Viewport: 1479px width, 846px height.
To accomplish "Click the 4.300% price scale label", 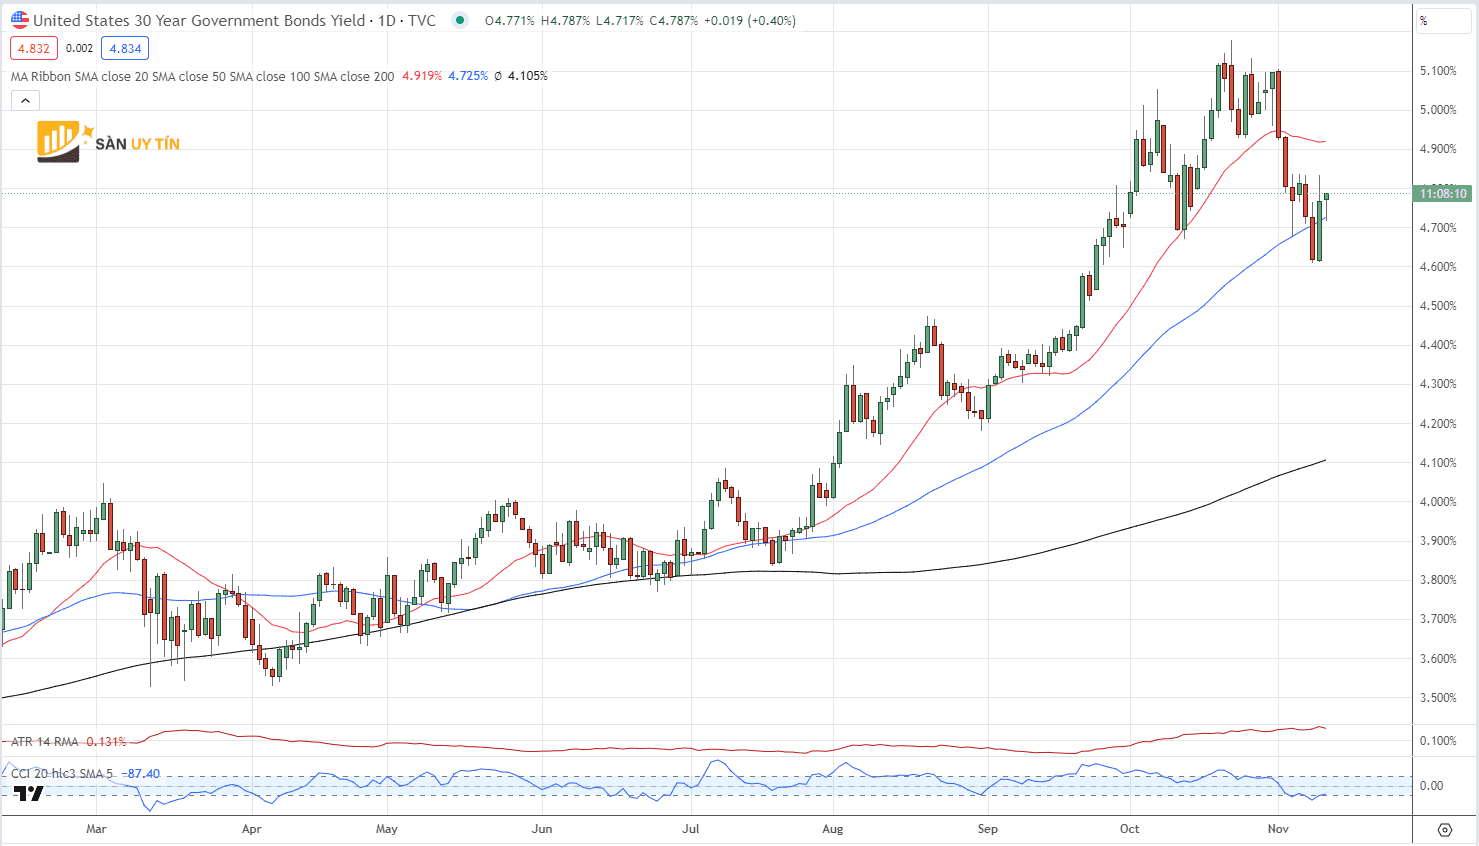I will tap(1438, 384).
